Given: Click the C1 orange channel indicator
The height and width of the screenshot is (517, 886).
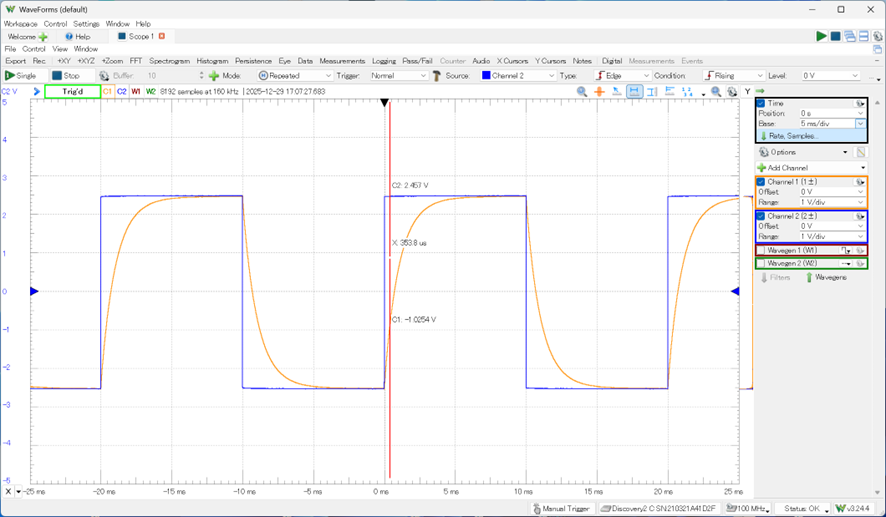Looking at the screenshot, I should coord(107,91).
